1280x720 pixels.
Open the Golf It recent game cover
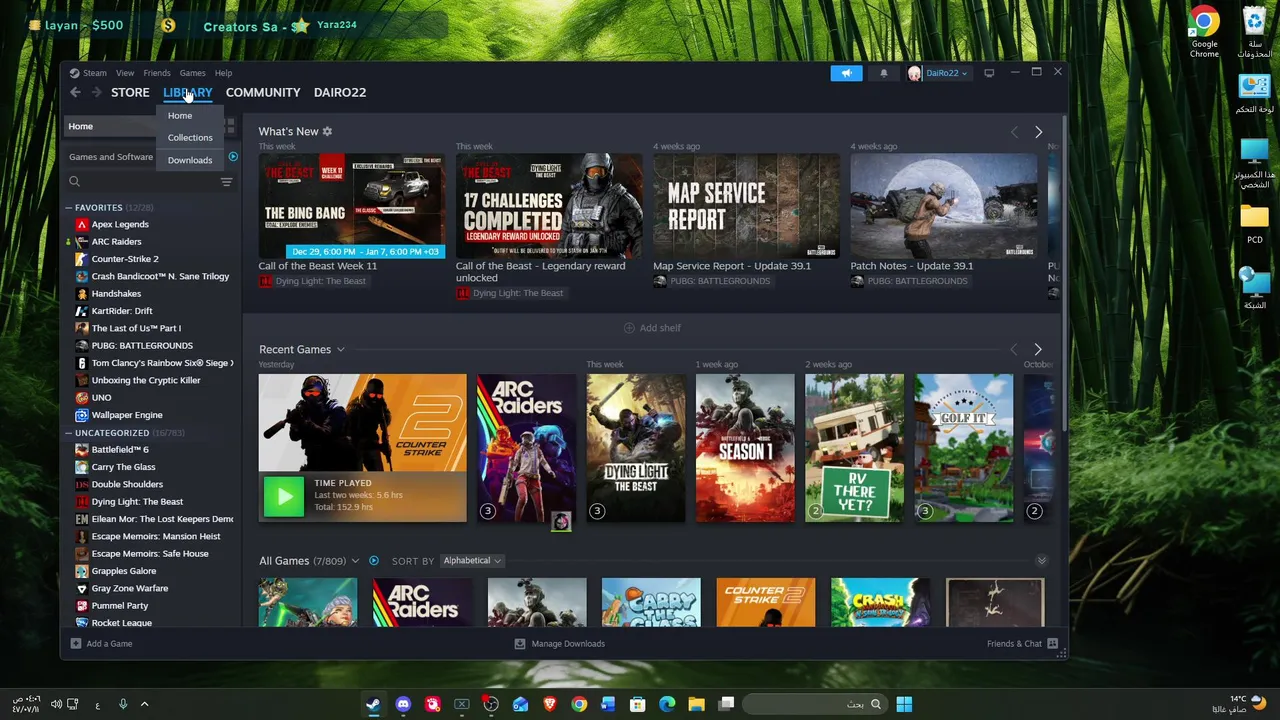click(964, 448)
